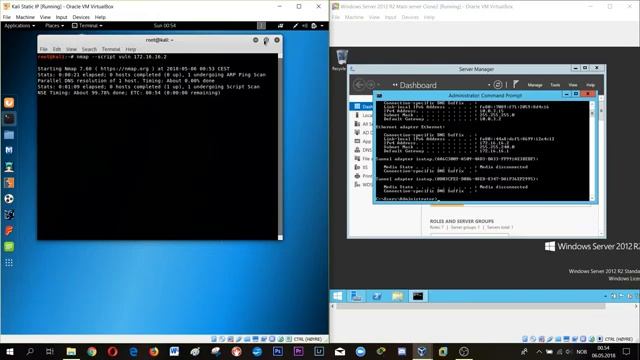The height and width of the screenshot is (360, 640).
Task: Click the Terminal icon in Kali dock
Action: [x=9, y=118]
